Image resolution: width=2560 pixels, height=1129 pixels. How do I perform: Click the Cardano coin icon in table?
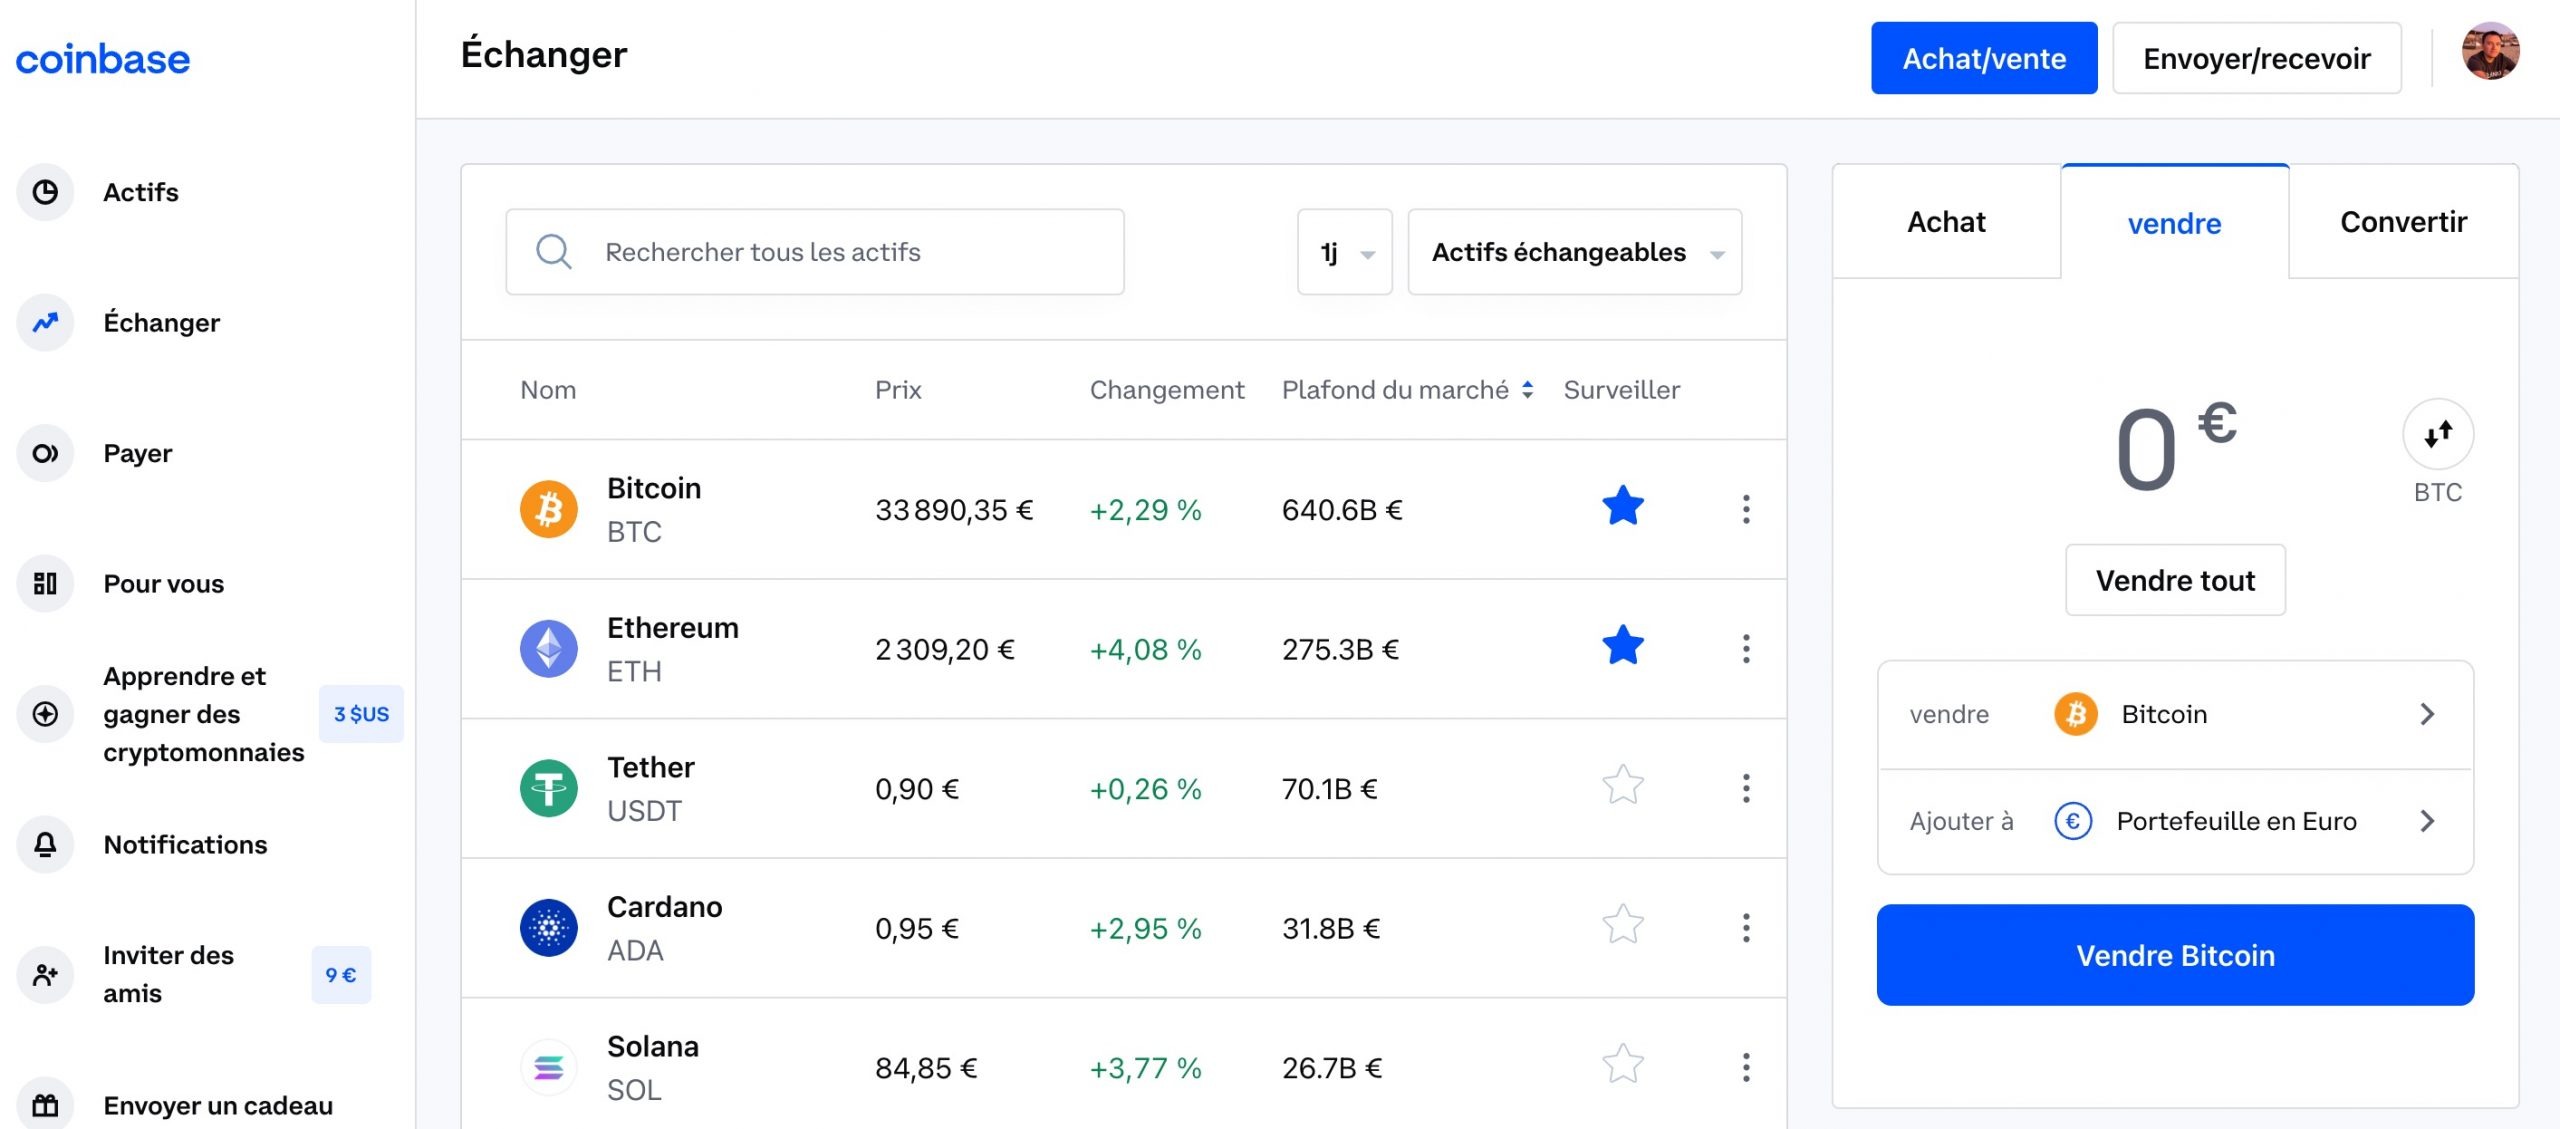[548, 928]
